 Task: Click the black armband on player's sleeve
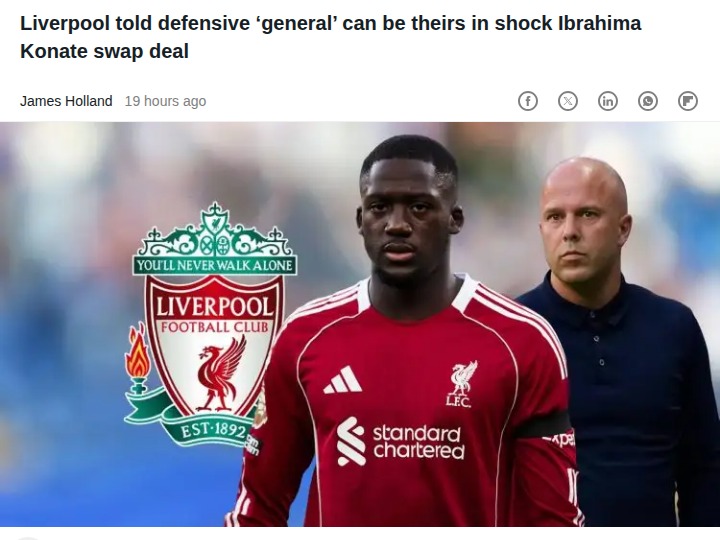tap(542, 425)
